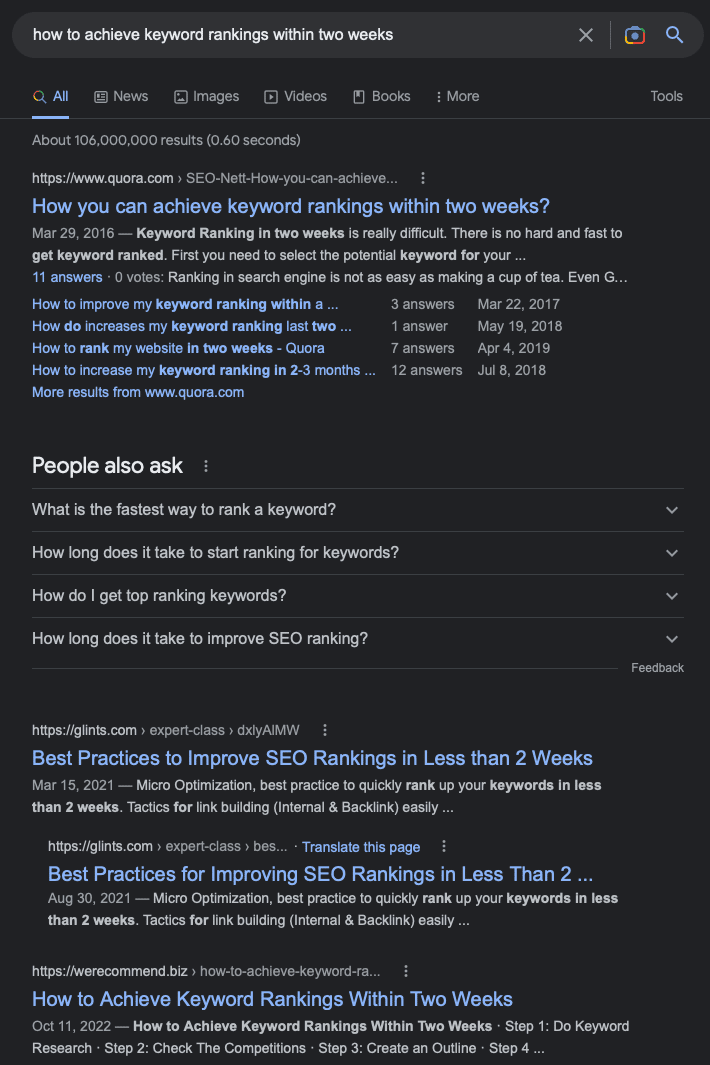
Task: Open the three-dot menu beside the first glints.com result
Action: tap(325, 730)
